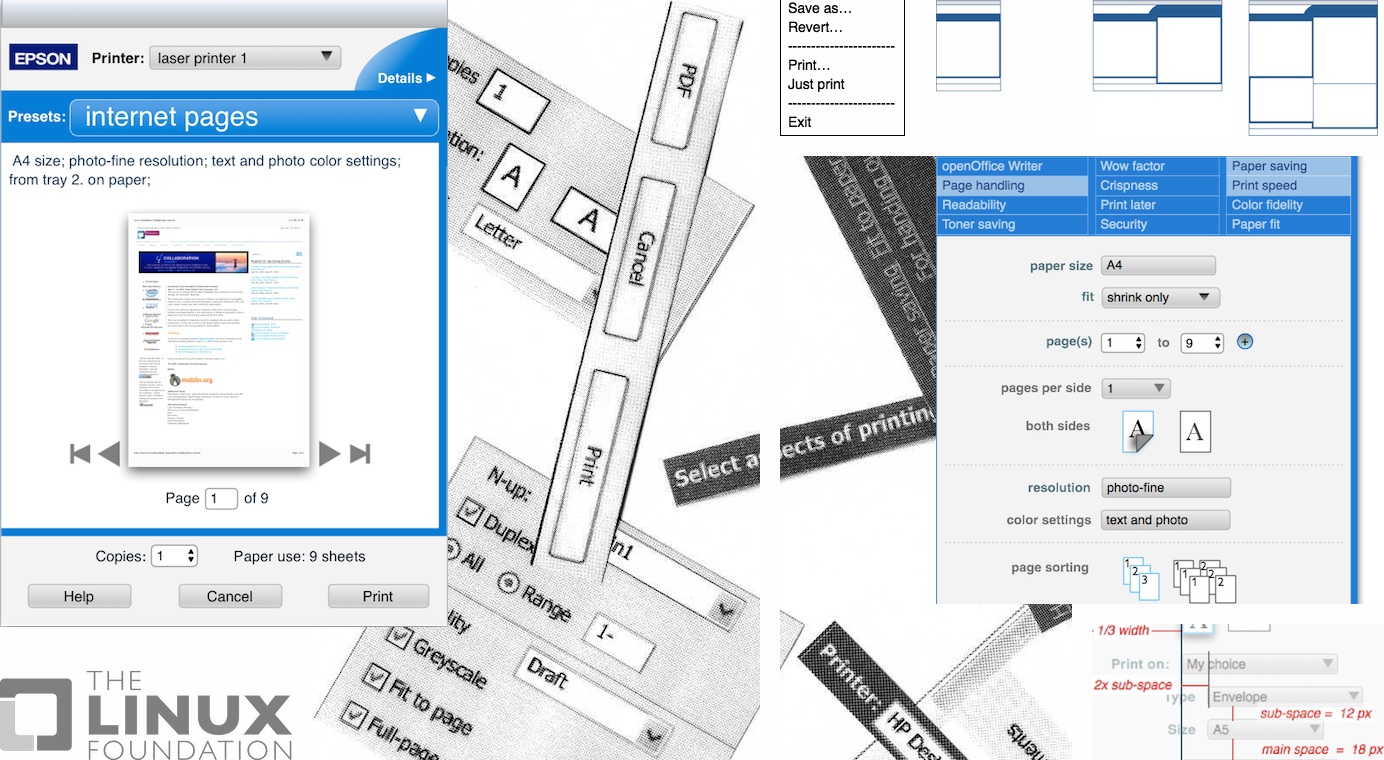
Task: Choose uncollated page sorting icon
Action: [1205, 581]
